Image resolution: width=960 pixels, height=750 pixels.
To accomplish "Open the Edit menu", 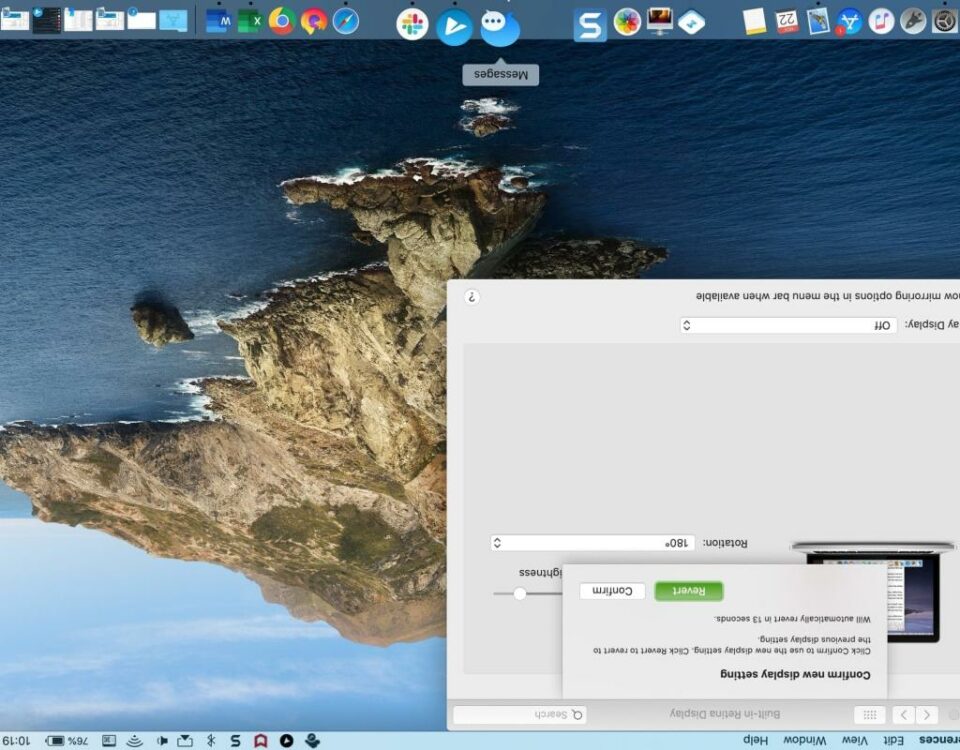I will [893, 740].
